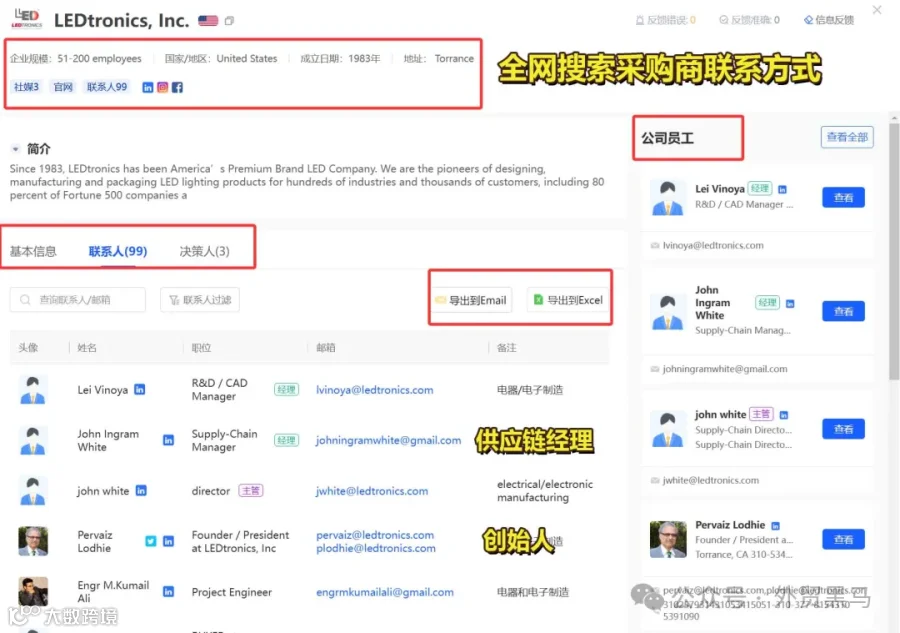Click the 社媒3 tag
This screenshot has height=633, width=900.
[x=26, y=87]
